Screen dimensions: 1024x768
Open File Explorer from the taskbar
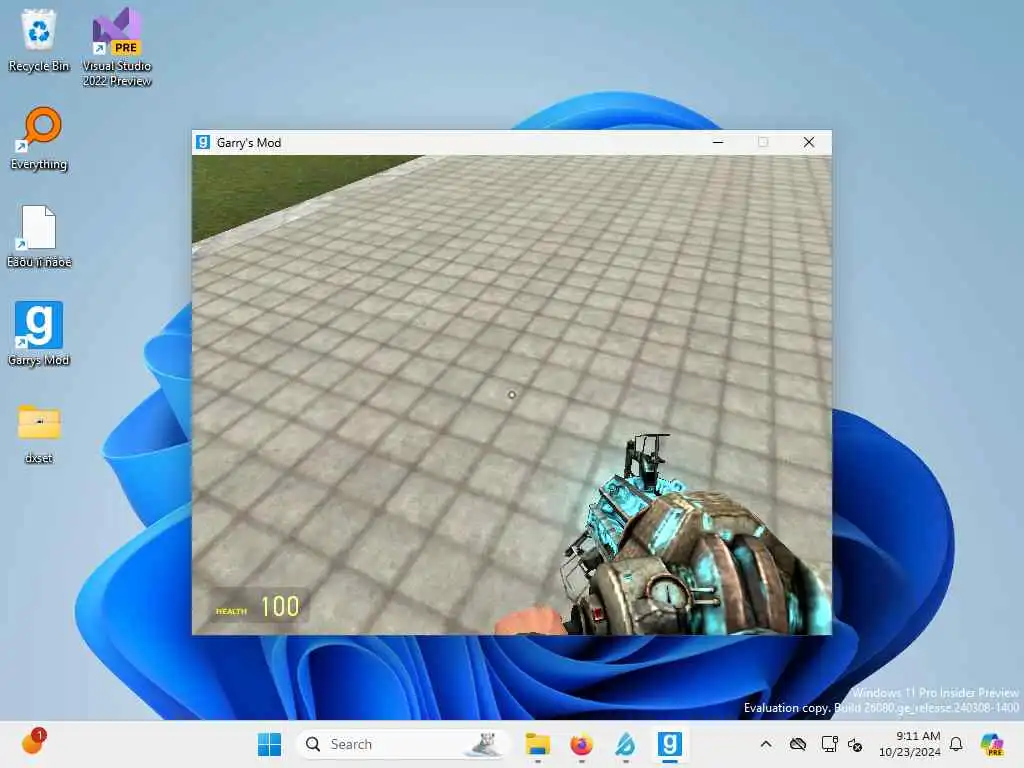[537, 744]
